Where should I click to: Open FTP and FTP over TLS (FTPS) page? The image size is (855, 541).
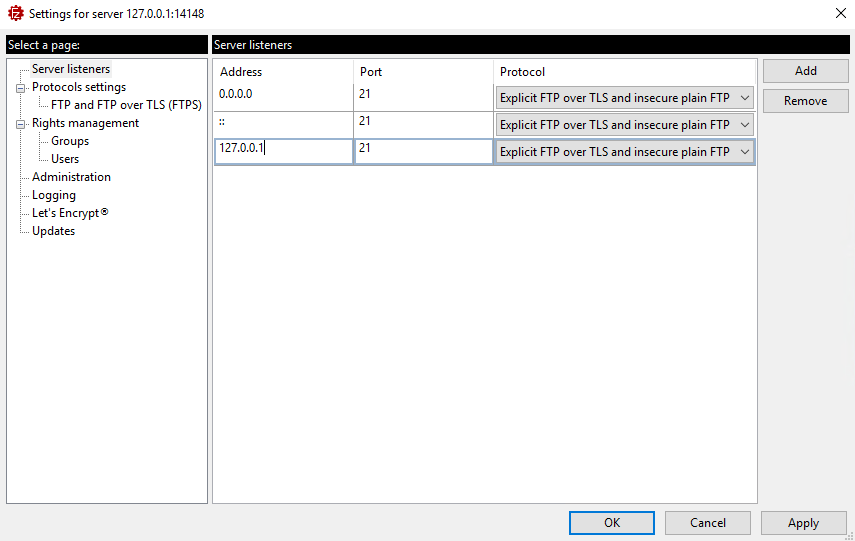pos(126,105)
